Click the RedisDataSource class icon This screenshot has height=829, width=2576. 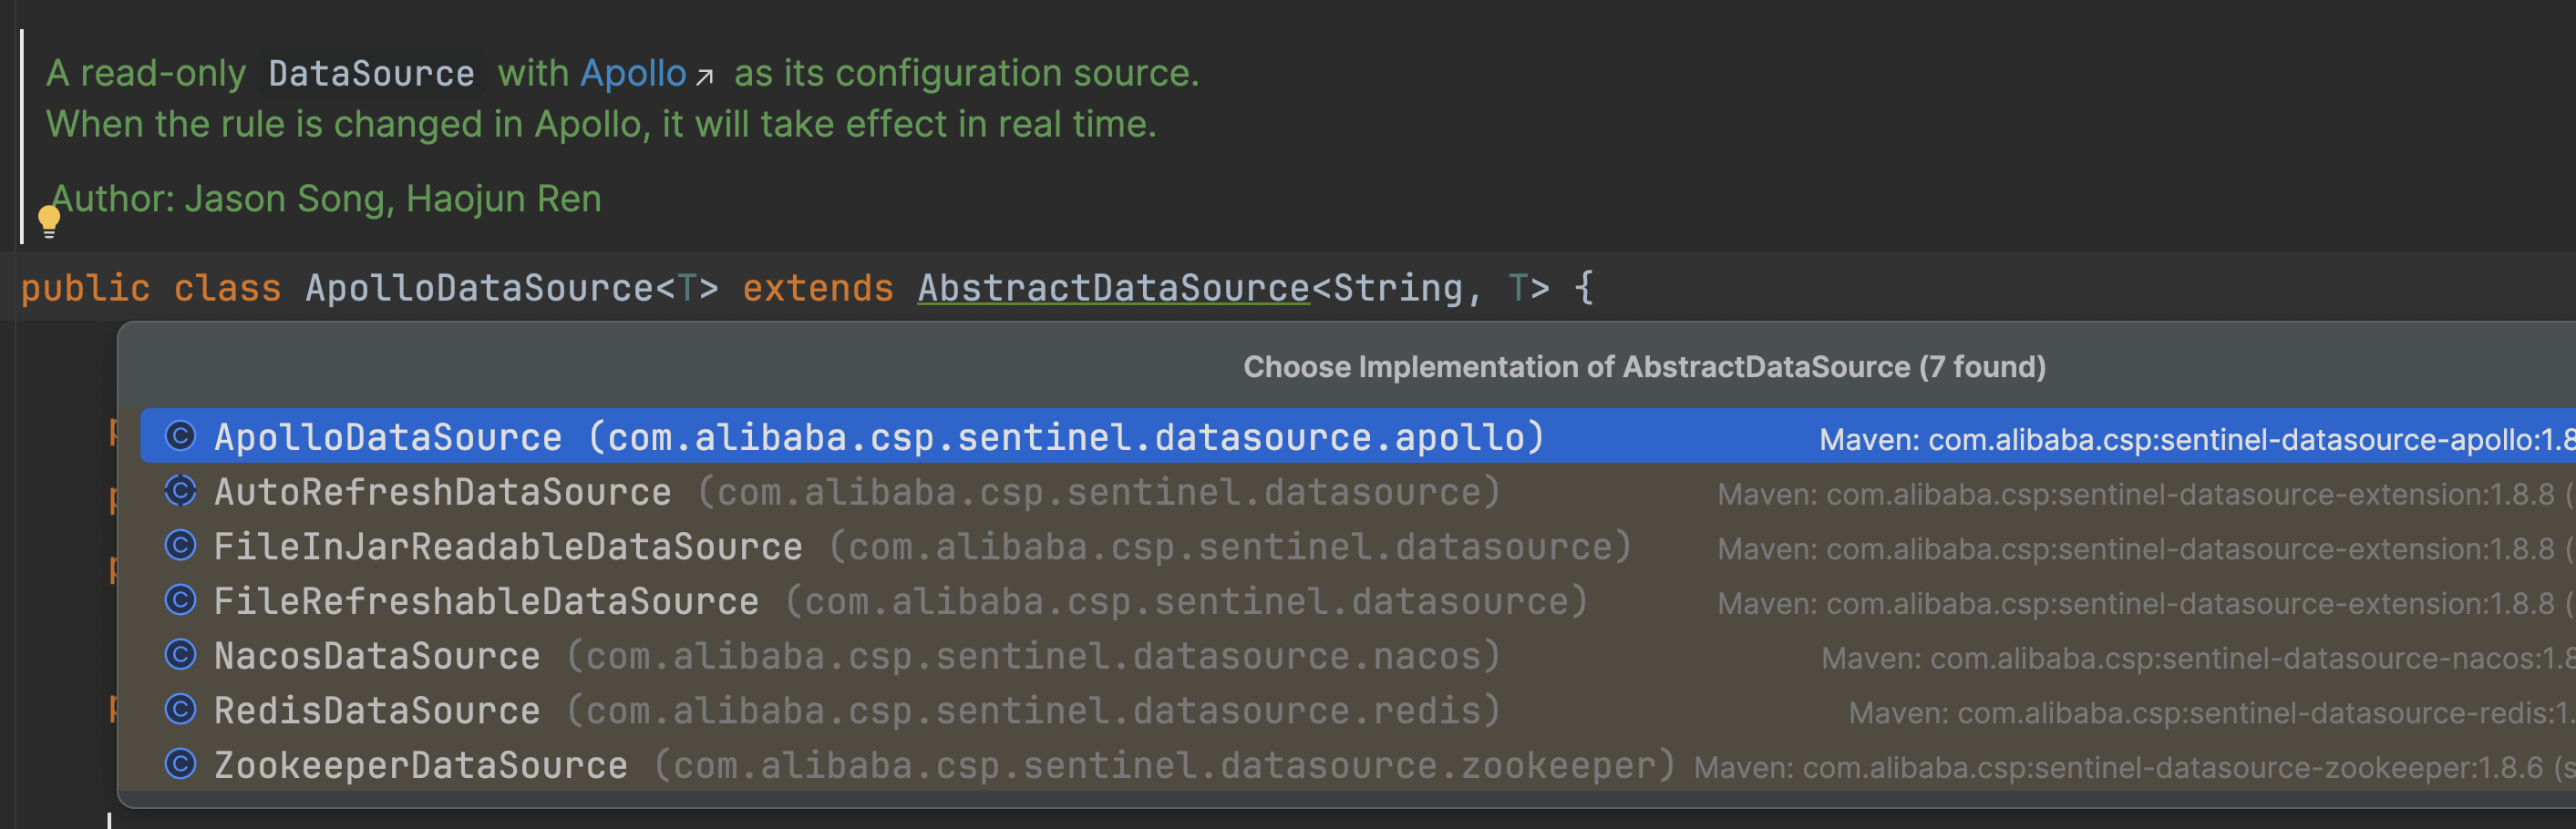(180, 710)
